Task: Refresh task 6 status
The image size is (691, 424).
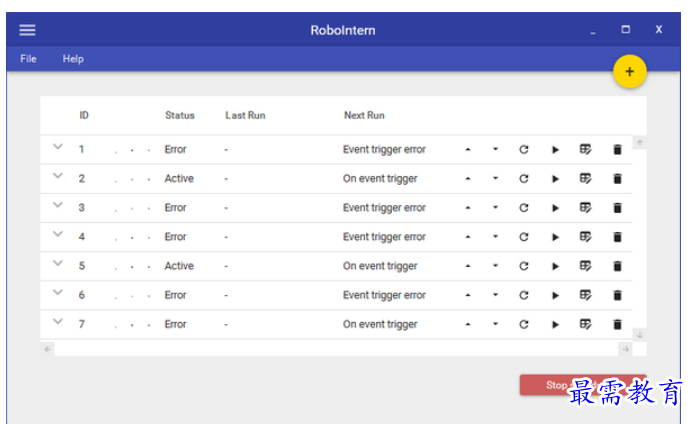Action: pyautogui.click(x=524, y=295)
